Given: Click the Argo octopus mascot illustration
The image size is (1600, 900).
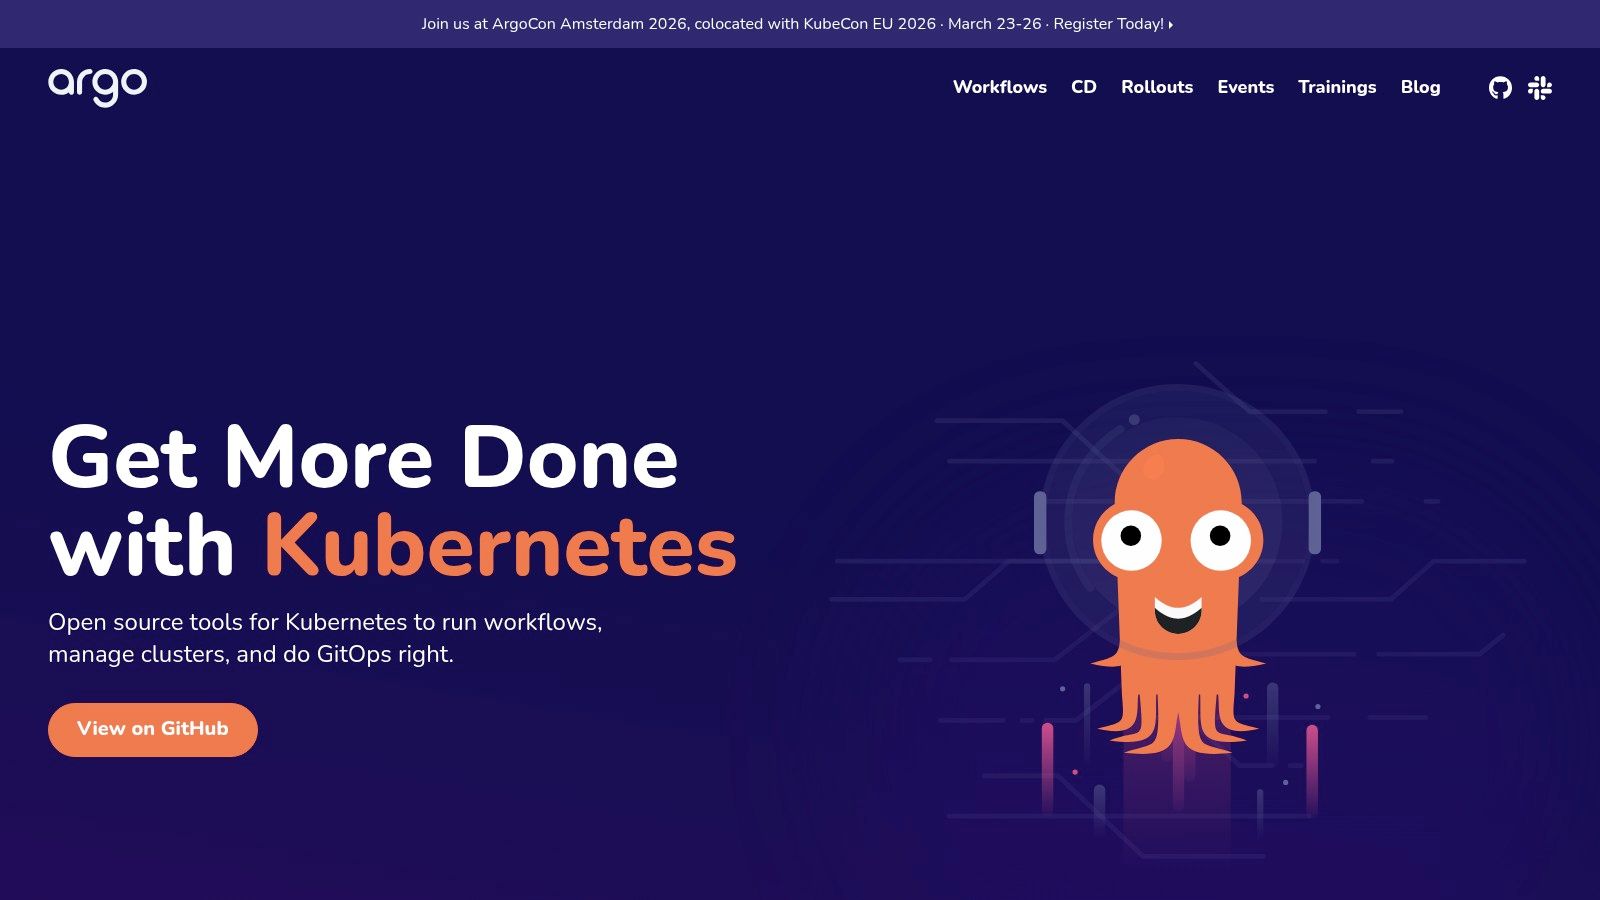Looking at the screenshot, I should point(1178,595).
